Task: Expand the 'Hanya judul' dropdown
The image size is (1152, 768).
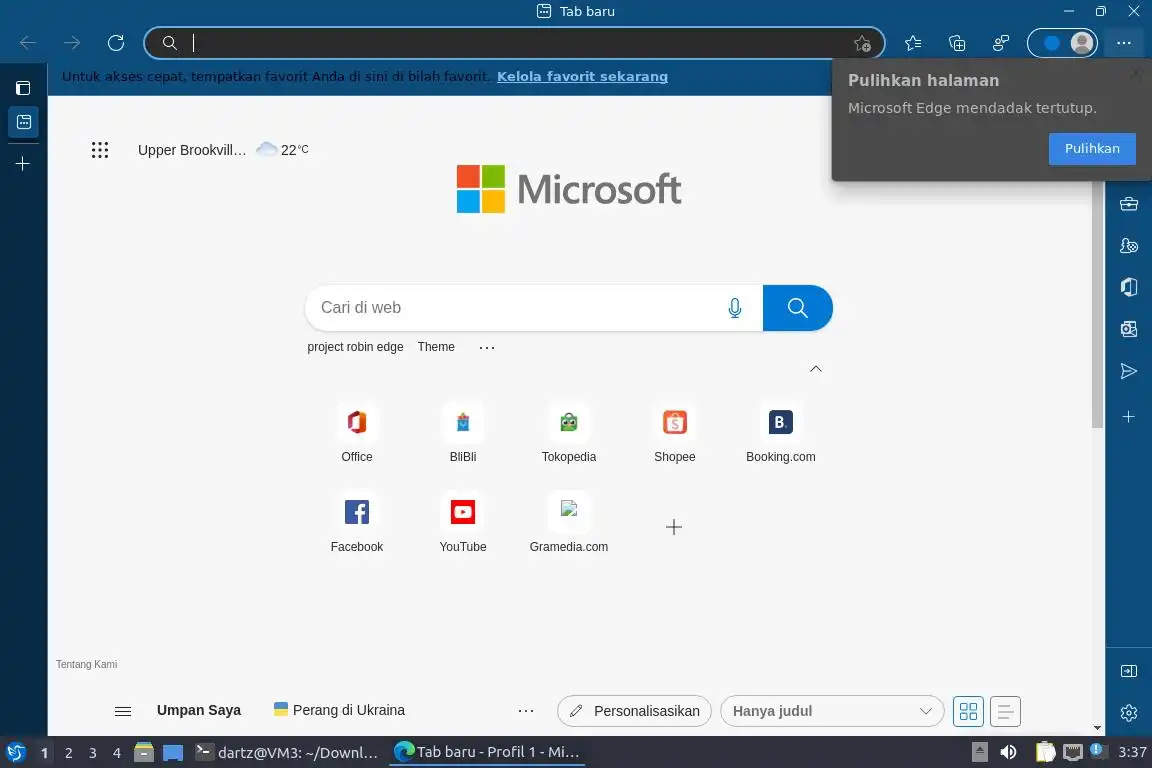Action: 832,711
